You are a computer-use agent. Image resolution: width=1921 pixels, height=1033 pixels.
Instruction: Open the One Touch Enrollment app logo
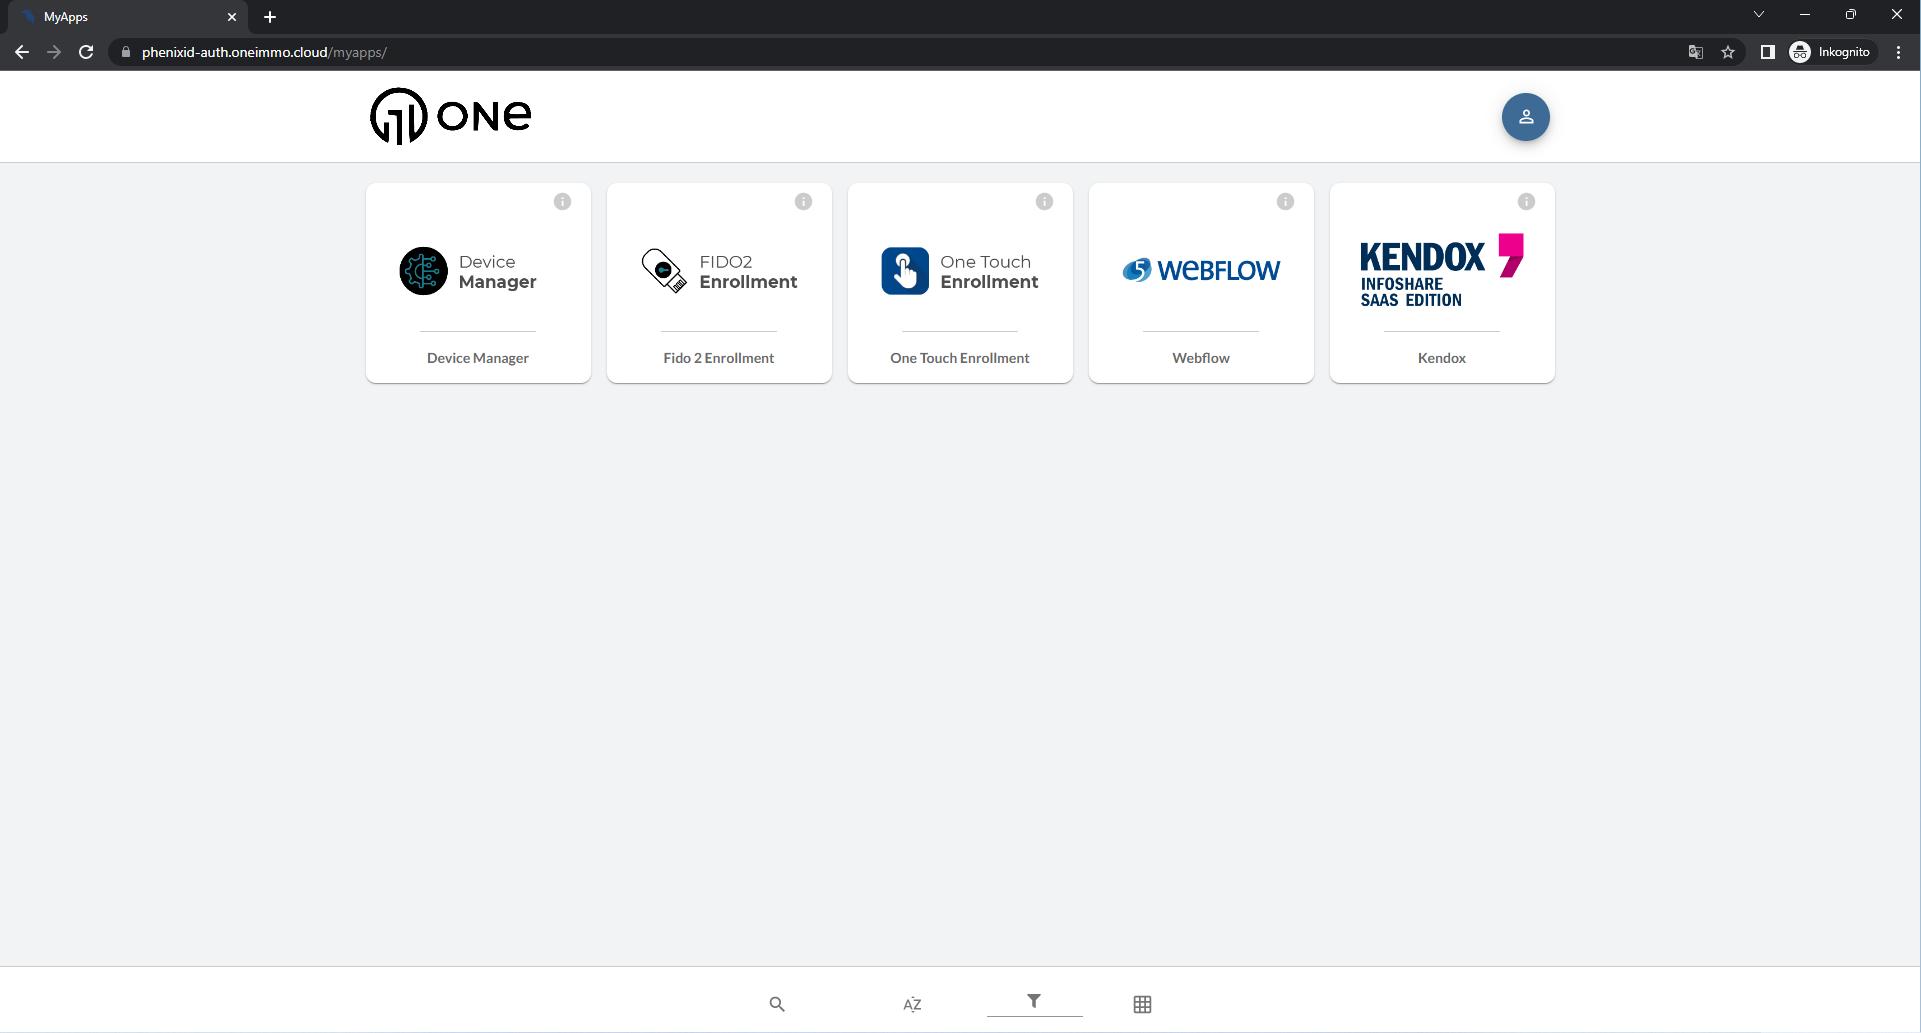960,271
